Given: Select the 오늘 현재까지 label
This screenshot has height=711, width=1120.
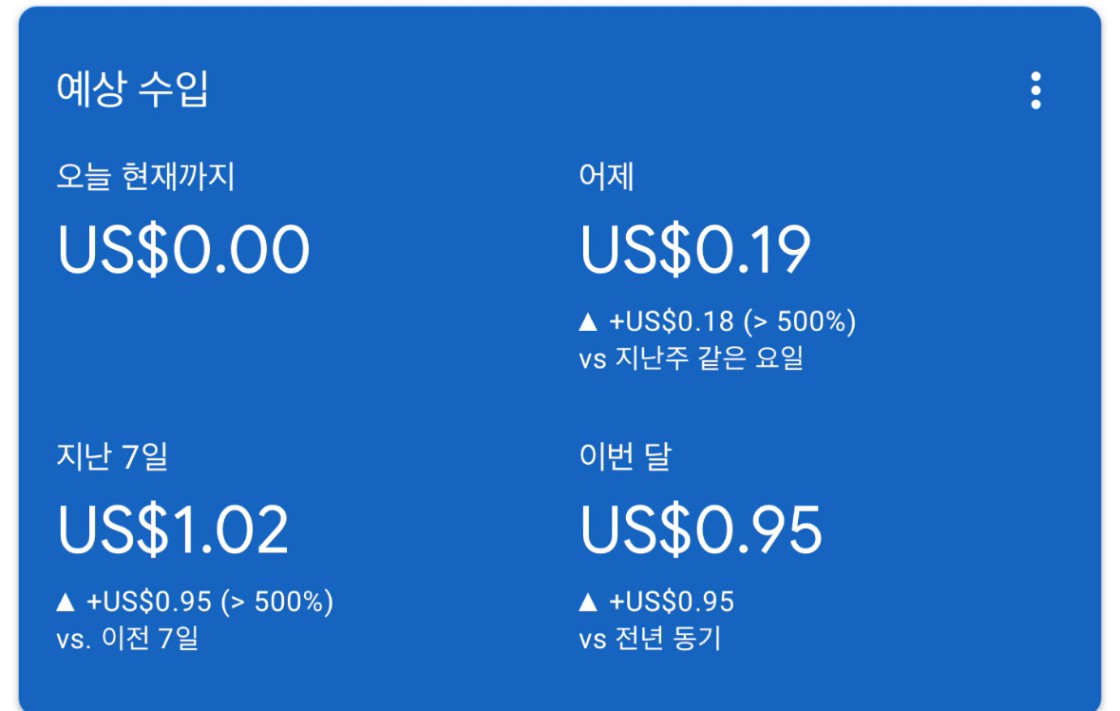Looking at the screenshot, I should (x=146, y=178).
